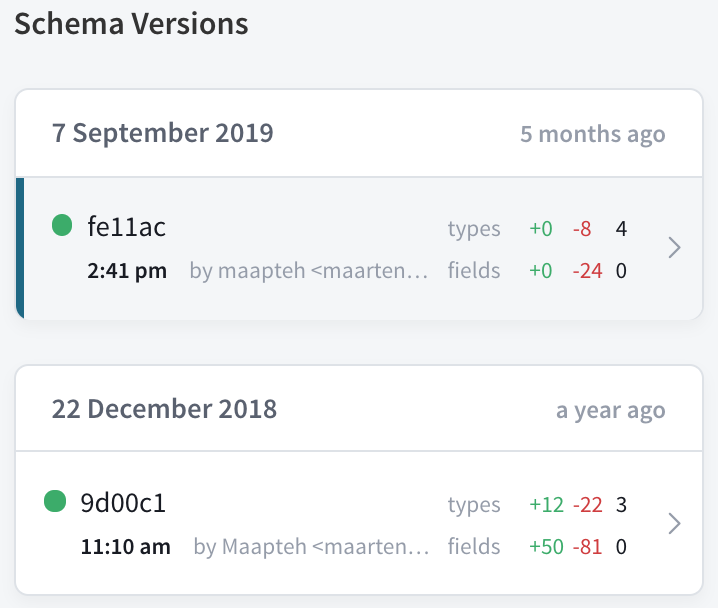Click fields added count +50

[x=546, y=547]
